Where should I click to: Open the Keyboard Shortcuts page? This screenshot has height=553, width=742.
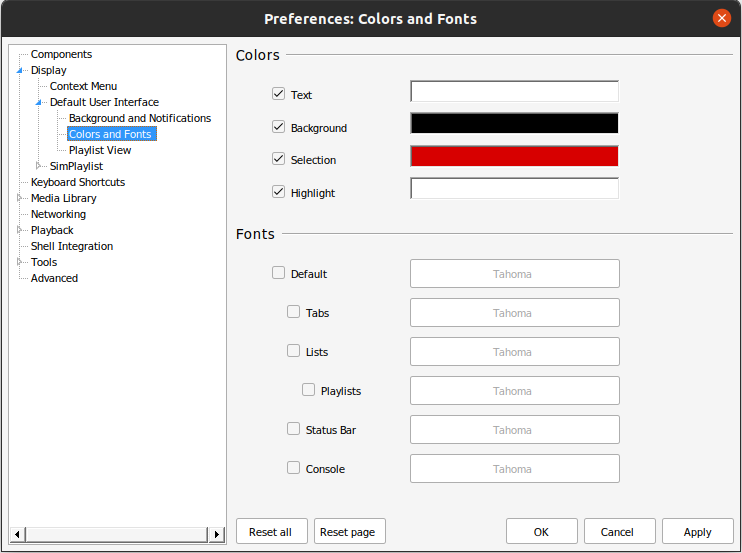click(78, 182)
